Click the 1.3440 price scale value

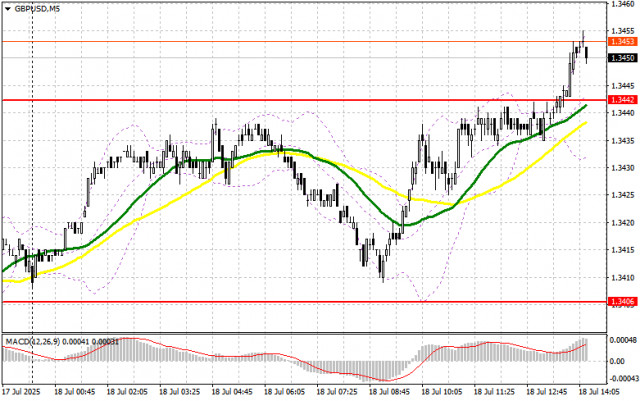623,112
